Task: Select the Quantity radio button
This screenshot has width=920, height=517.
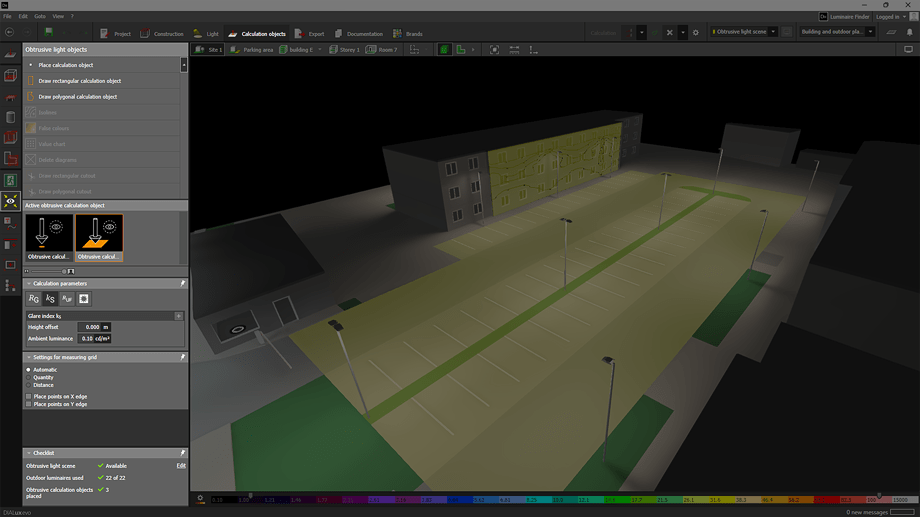Action: 28,378
